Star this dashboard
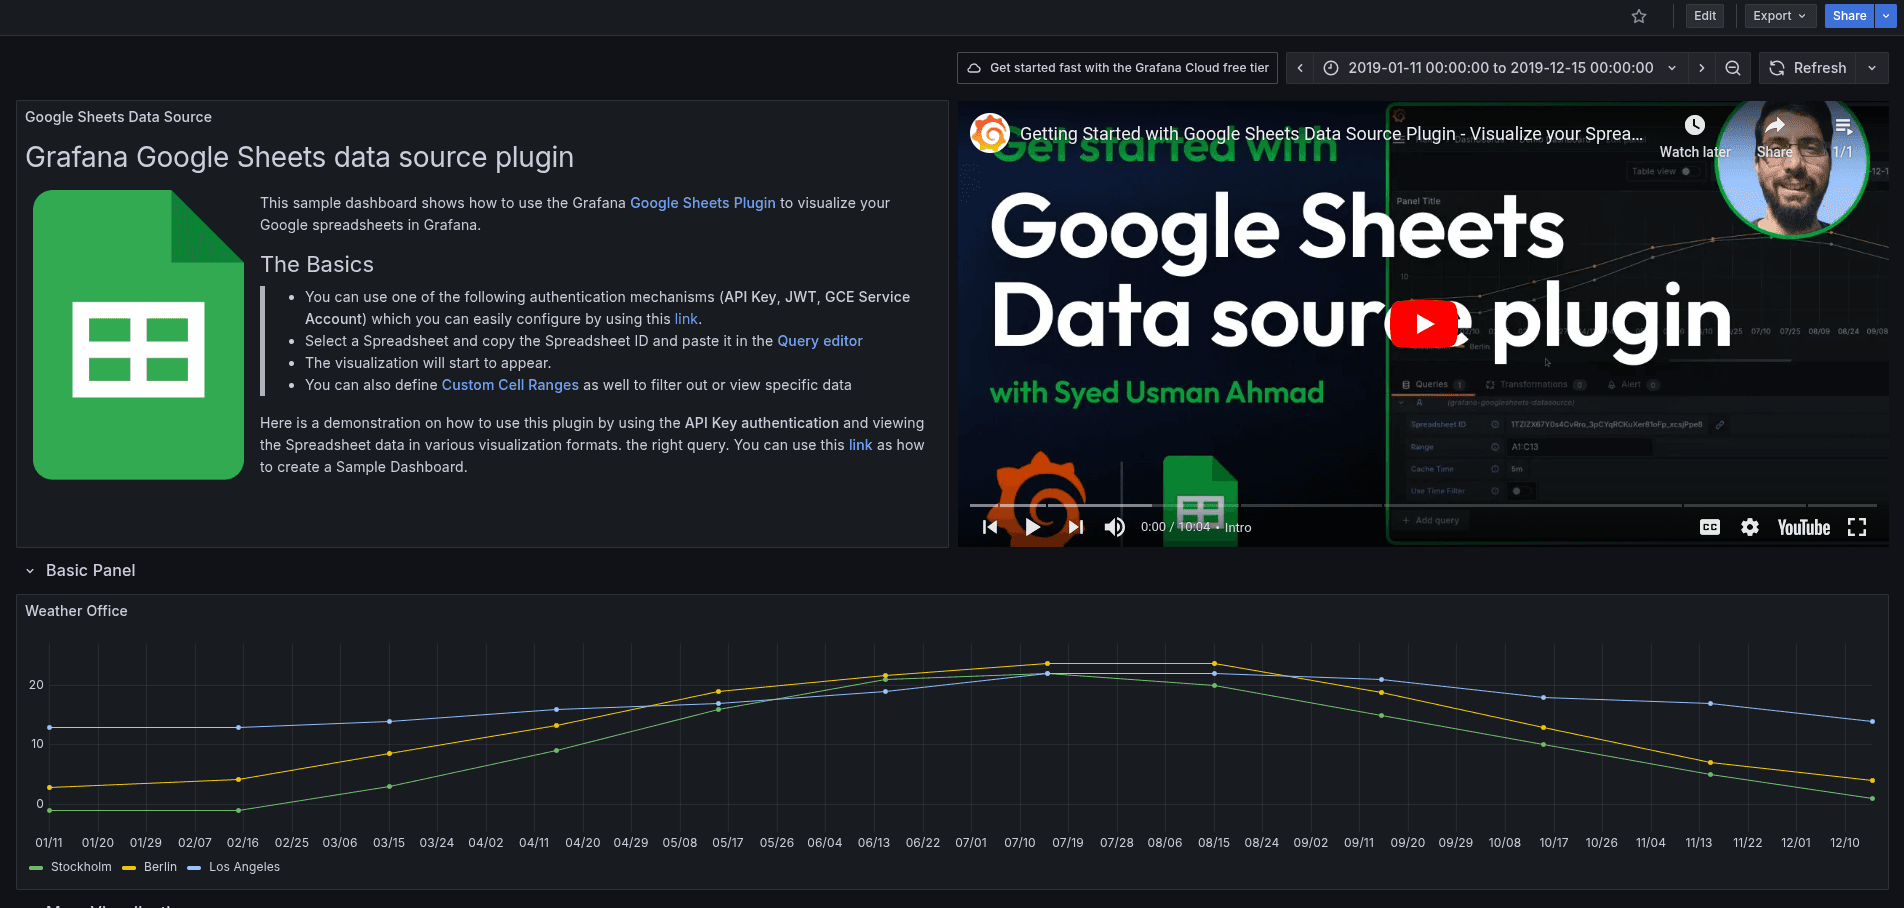Screen dimensions: 1904x908 pos(1638,16)
